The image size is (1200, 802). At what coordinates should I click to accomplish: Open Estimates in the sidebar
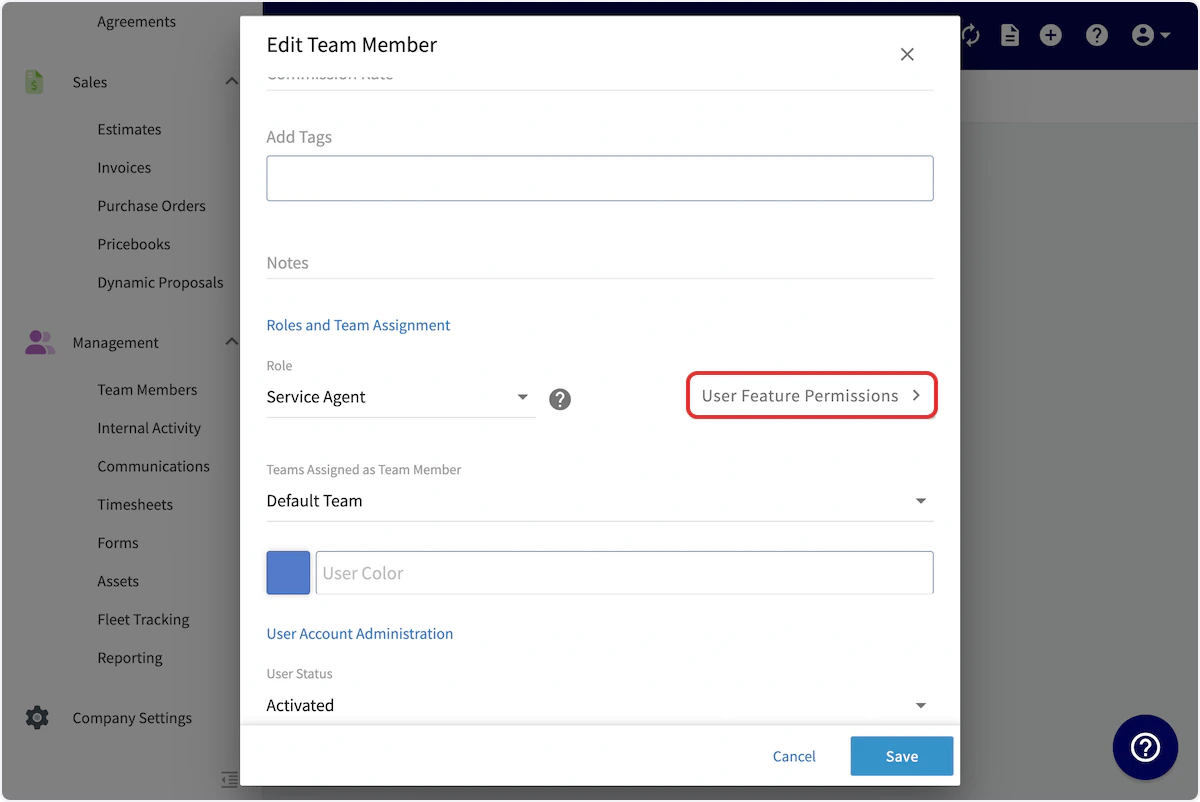tap(129, 129)
